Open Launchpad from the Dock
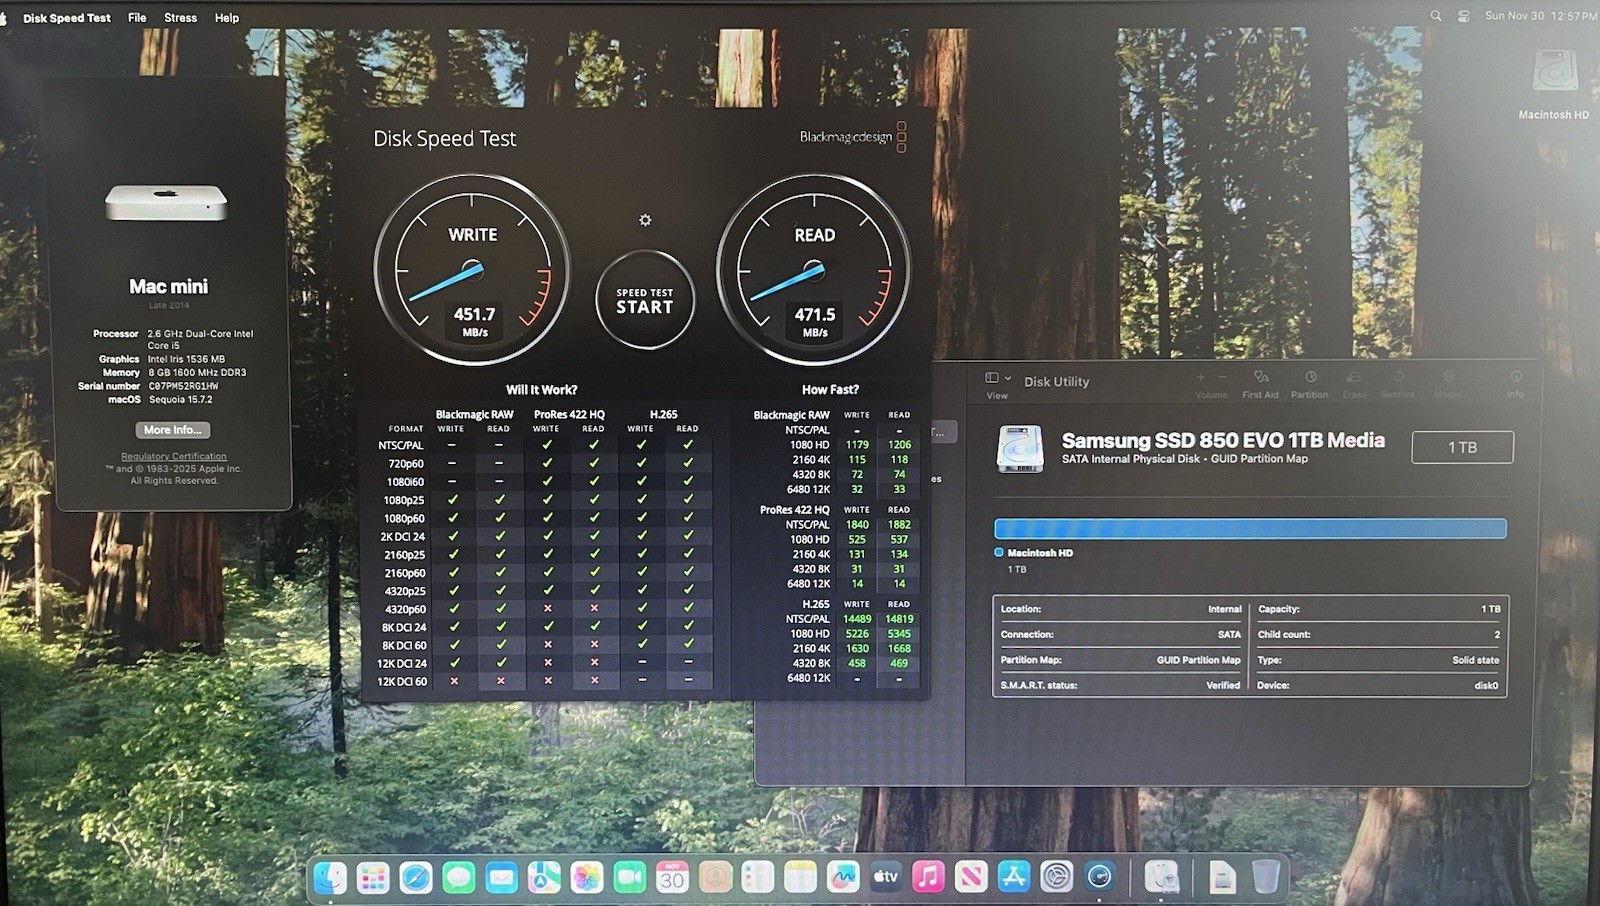 pyautogui.click(x=373, y=878)
